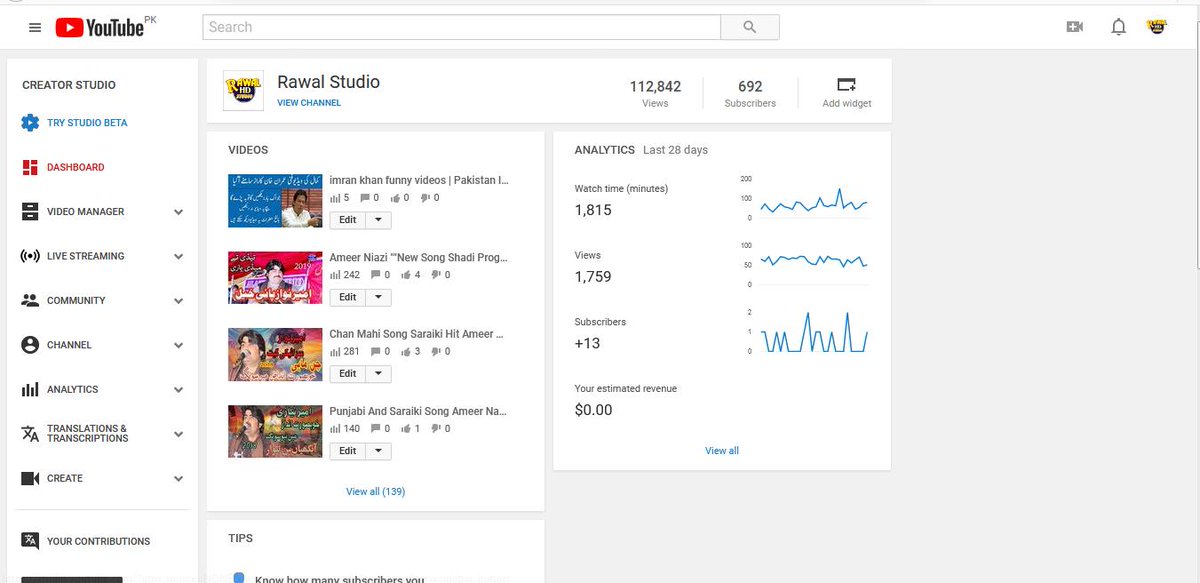This screenshot has width=1200, height=583.
Task: Open Chan Mahi Song Saraiki Hit title
Action: coord(417,334)
